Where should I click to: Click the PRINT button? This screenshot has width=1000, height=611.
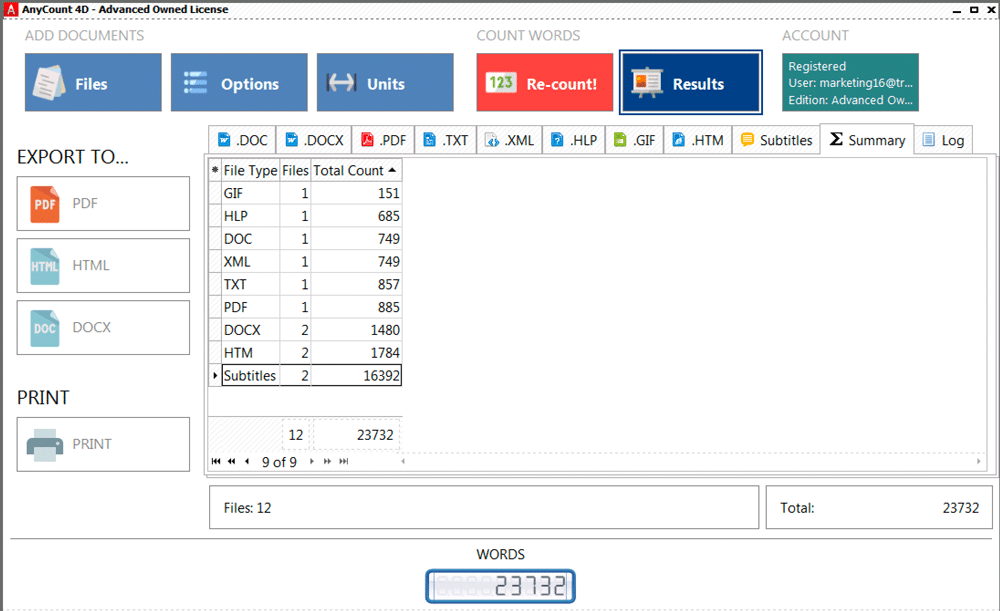coord(103,444)
